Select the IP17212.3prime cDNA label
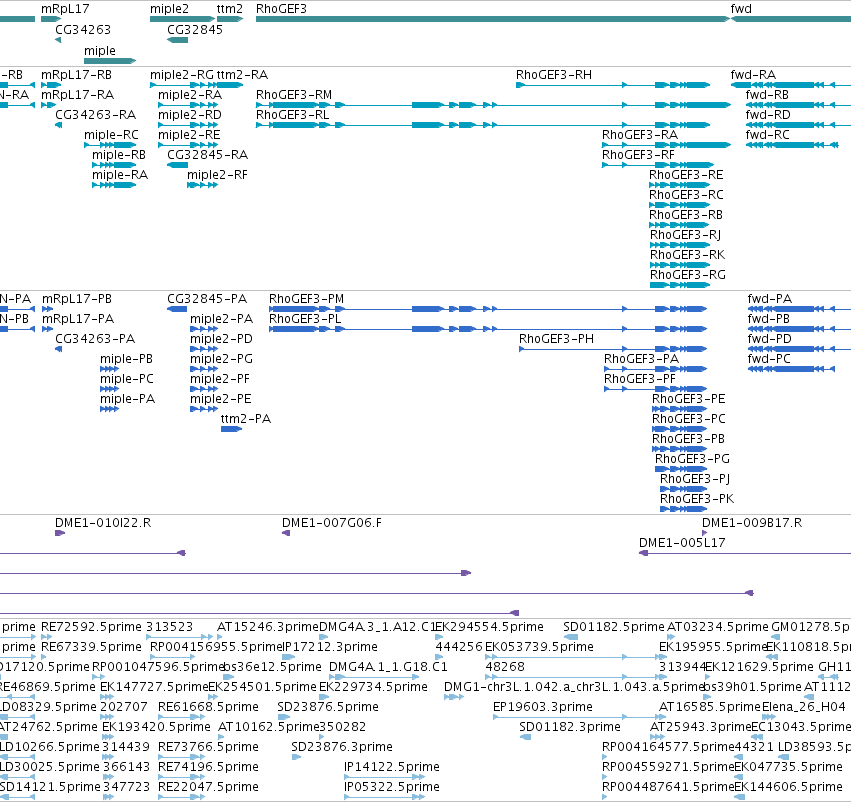This screenshot has width=851, height=802. (x=329, y=647)
